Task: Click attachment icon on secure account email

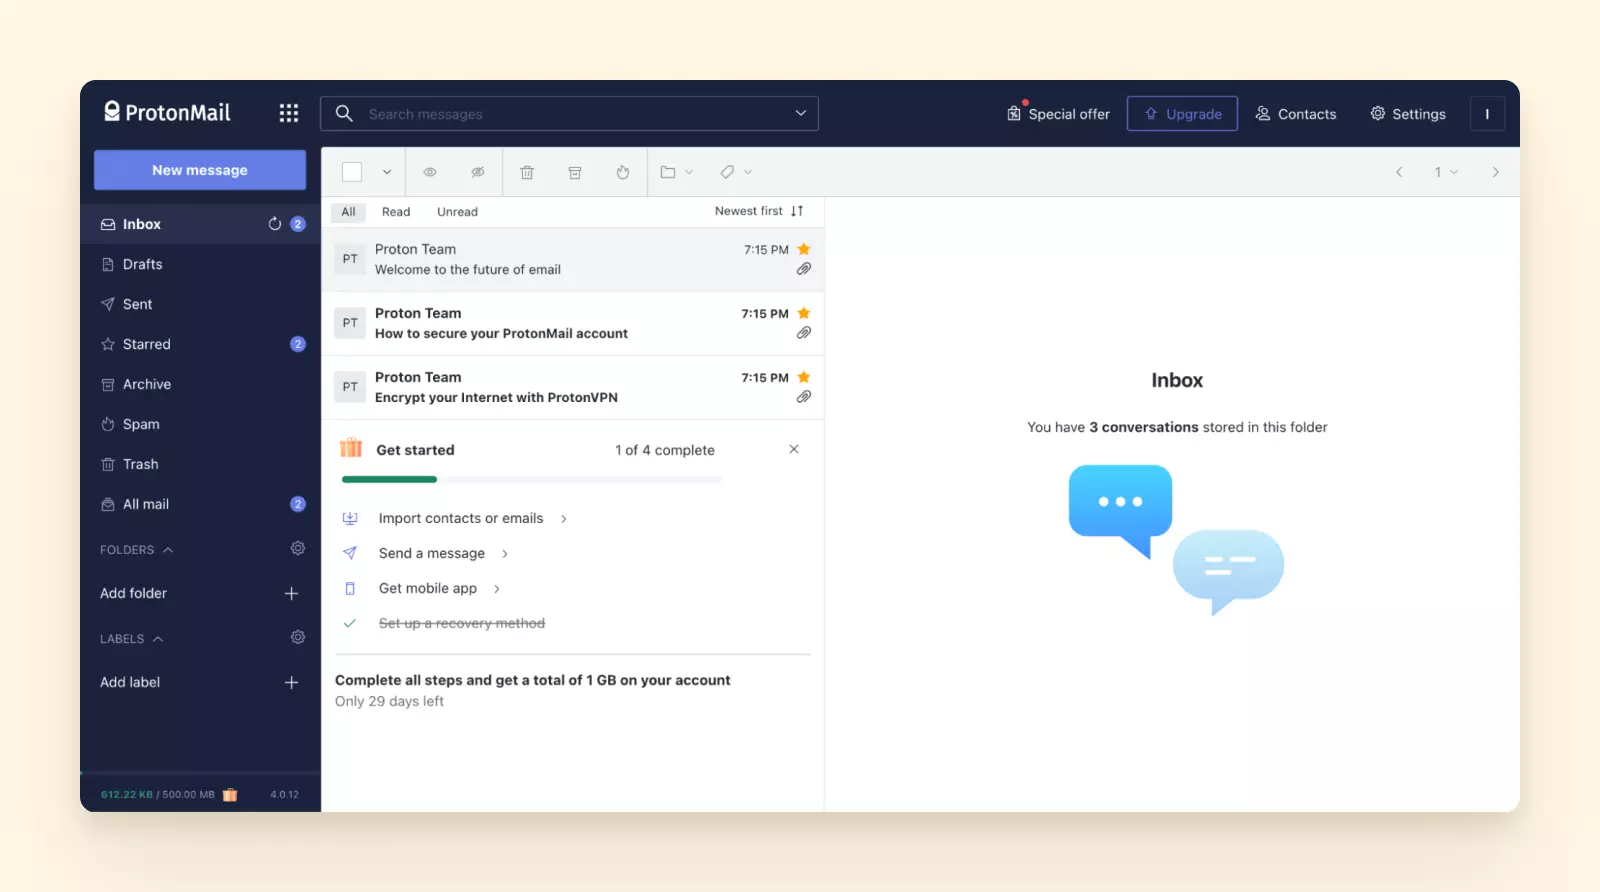Action: point(804,333)
